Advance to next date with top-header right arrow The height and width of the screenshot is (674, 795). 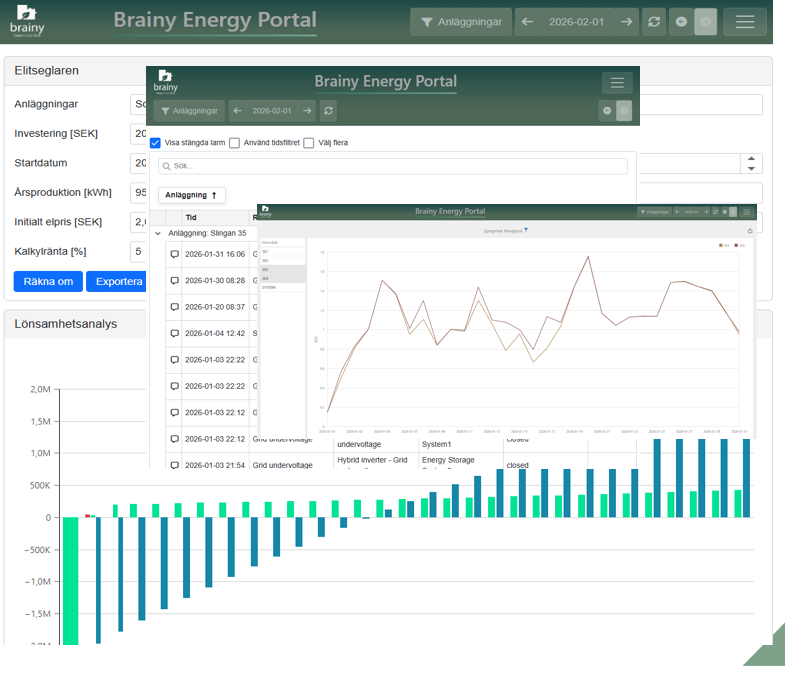626,22
